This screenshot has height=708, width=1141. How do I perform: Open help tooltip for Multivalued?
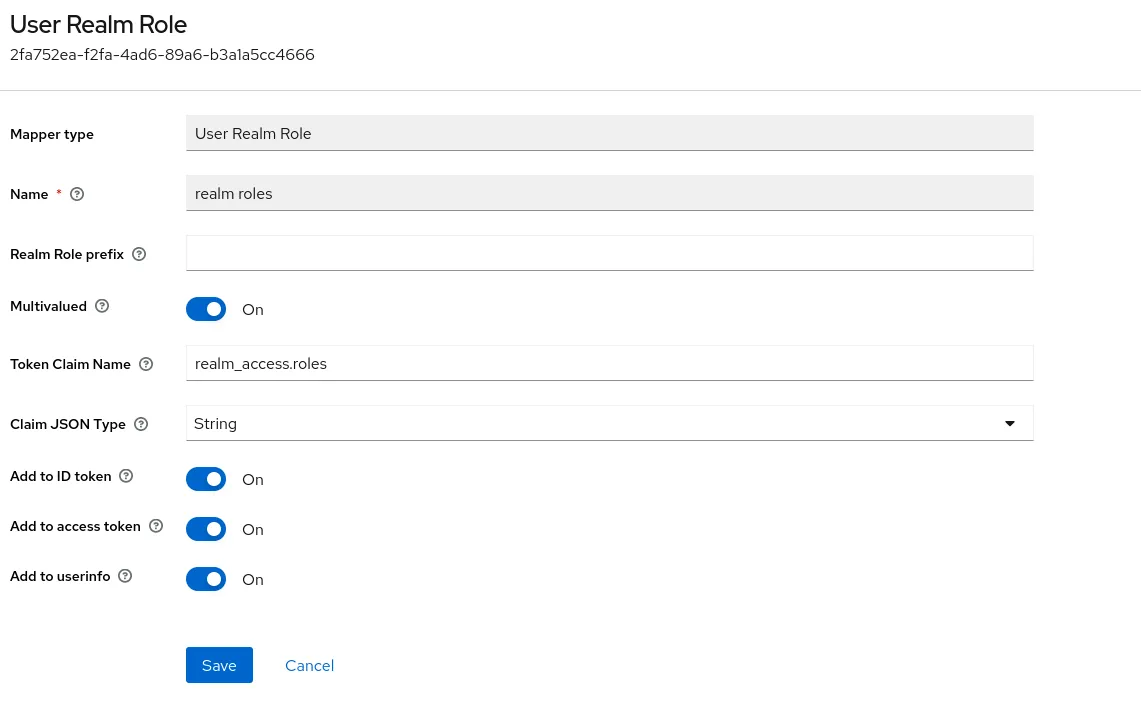(x=102, y=306)
